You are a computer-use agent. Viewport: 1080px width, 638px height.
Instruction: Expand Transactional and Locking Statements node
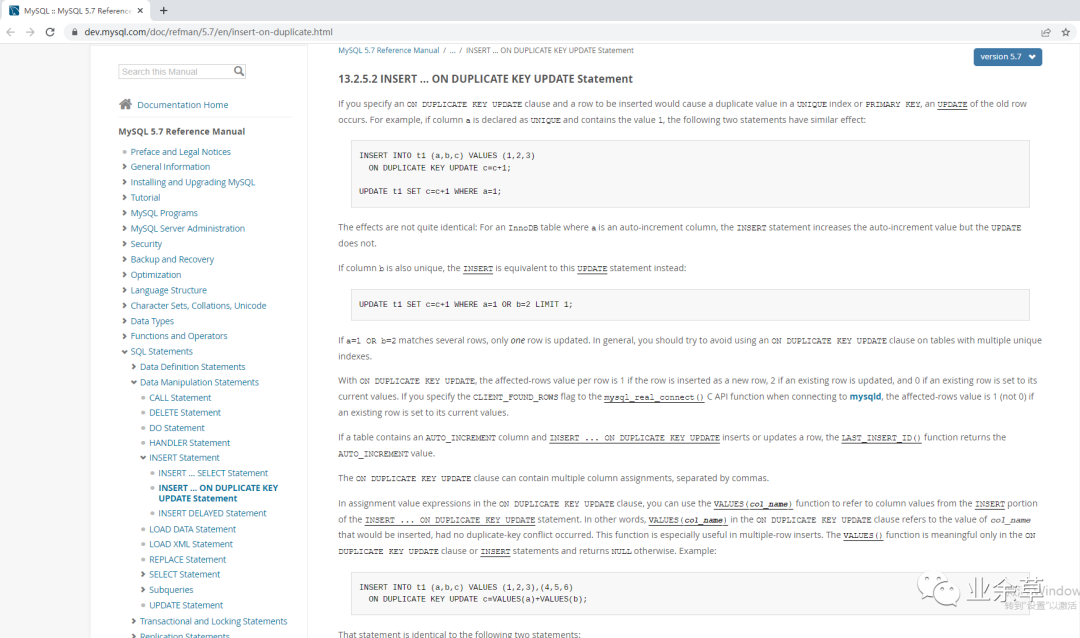134,621
